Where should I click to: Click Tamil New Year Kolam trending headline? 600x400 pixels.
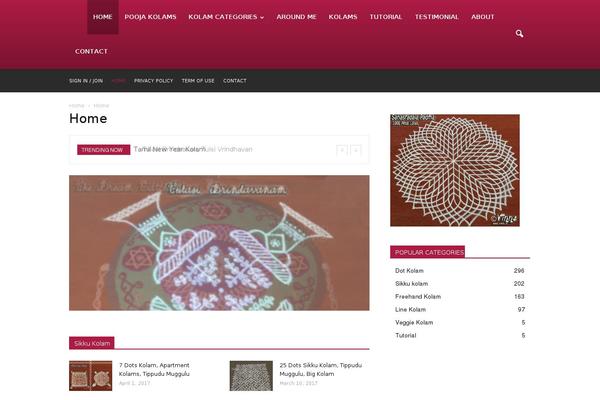(170, 149)
